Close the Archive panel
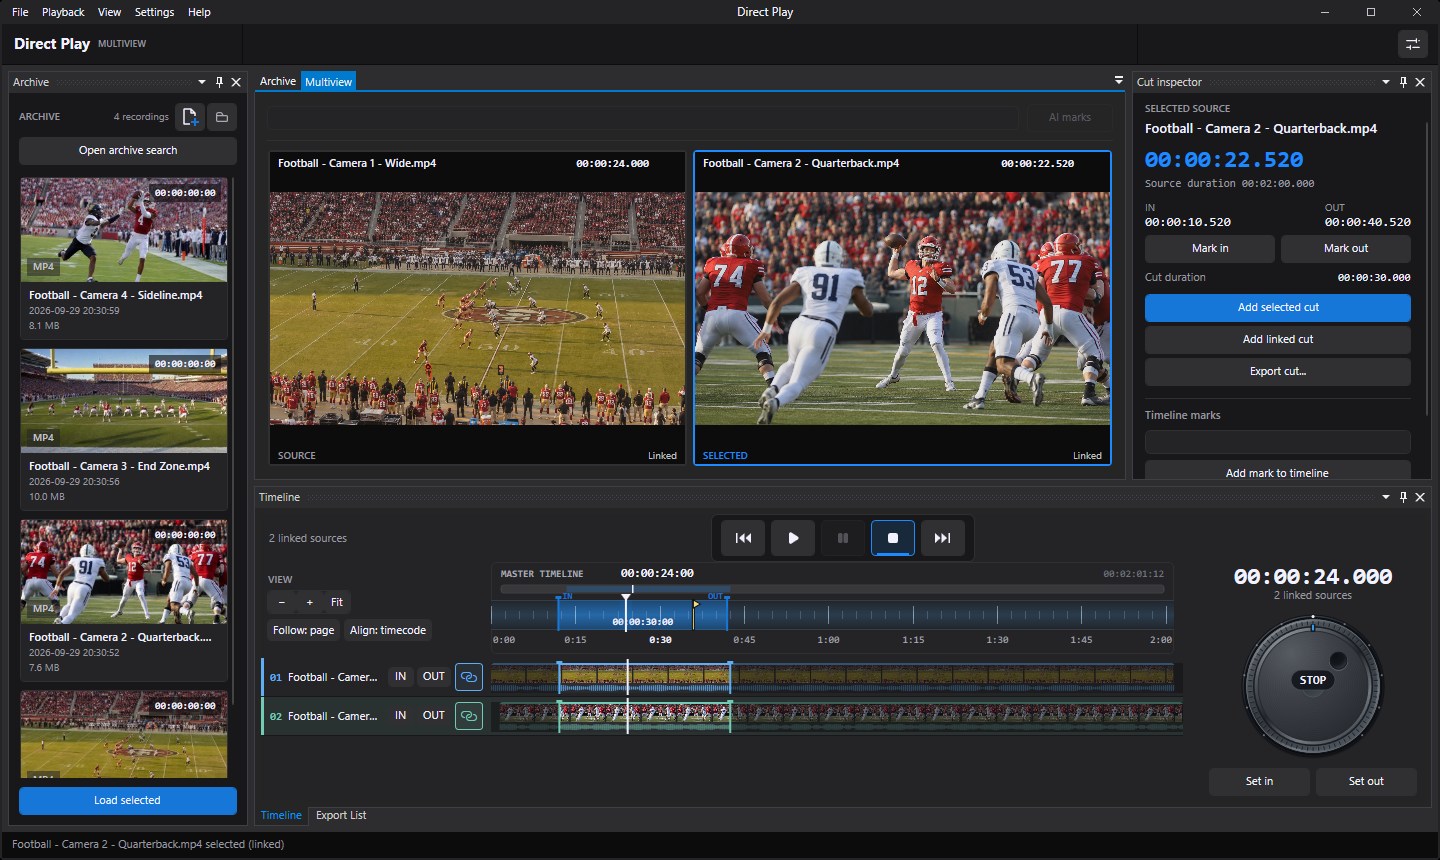The width and height of the screenshot is (1440, 860). point(236,82)
